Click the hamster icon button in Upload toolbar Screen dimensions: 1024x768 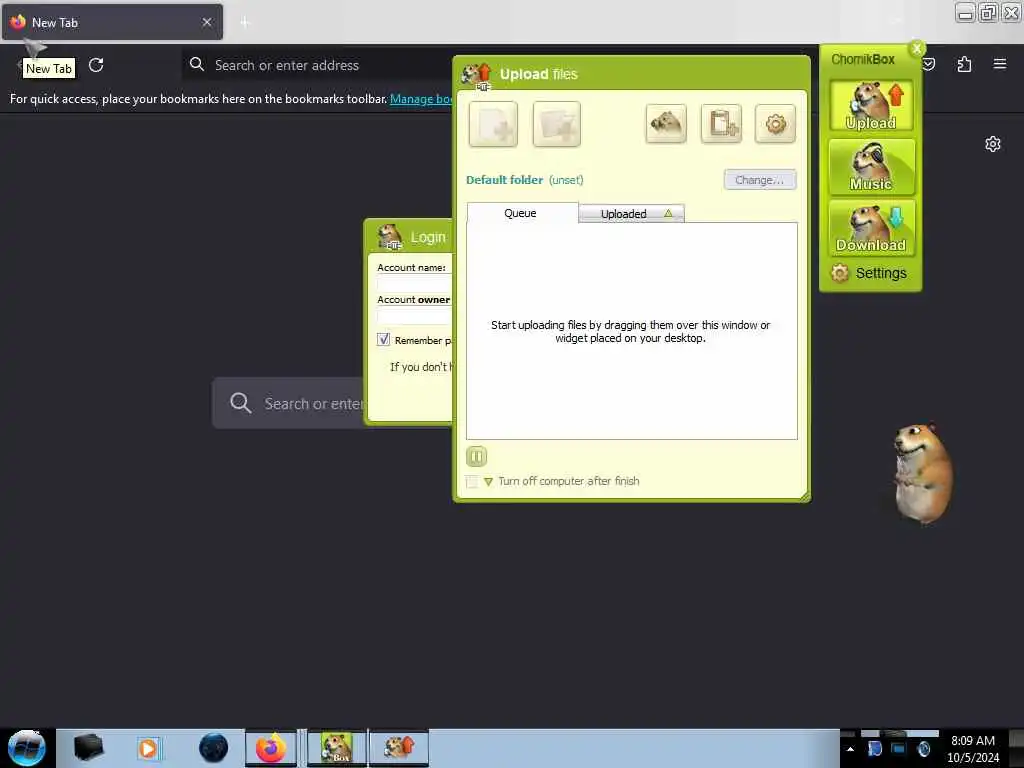pos(666,123)
